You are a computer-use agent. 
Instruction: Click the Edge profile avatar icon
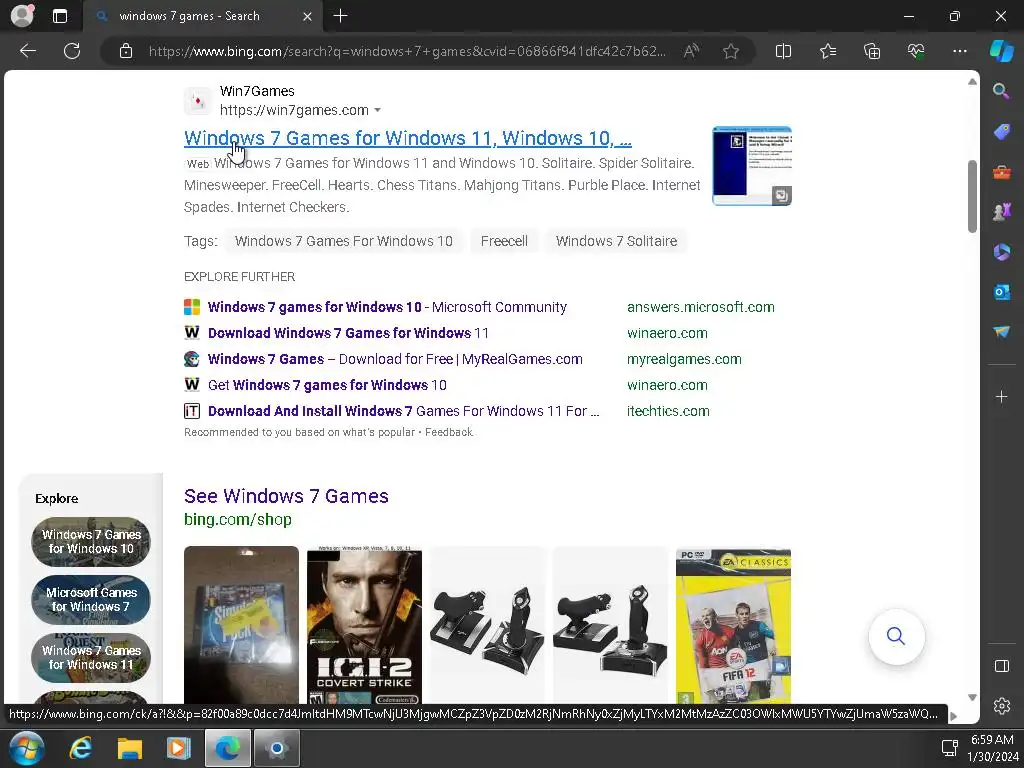click(22, 16)
